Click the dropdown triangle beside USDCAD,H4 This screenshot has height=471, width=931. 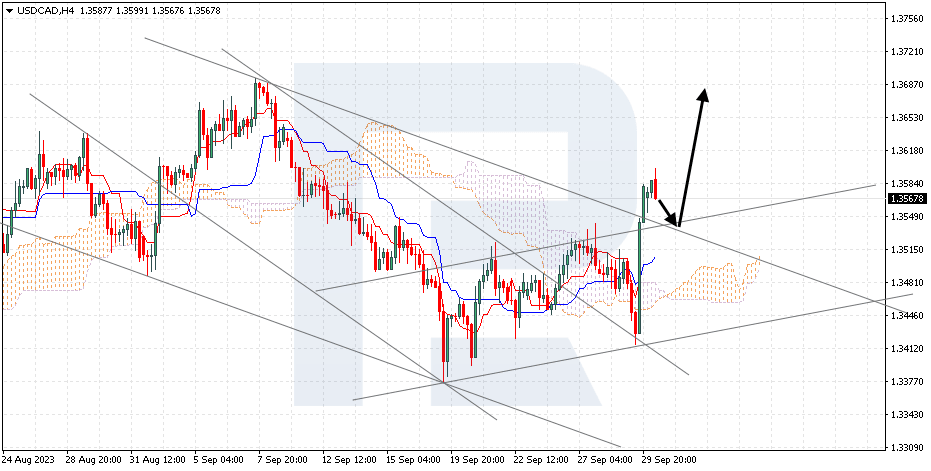pyautogui.click(x=9, y=11)
